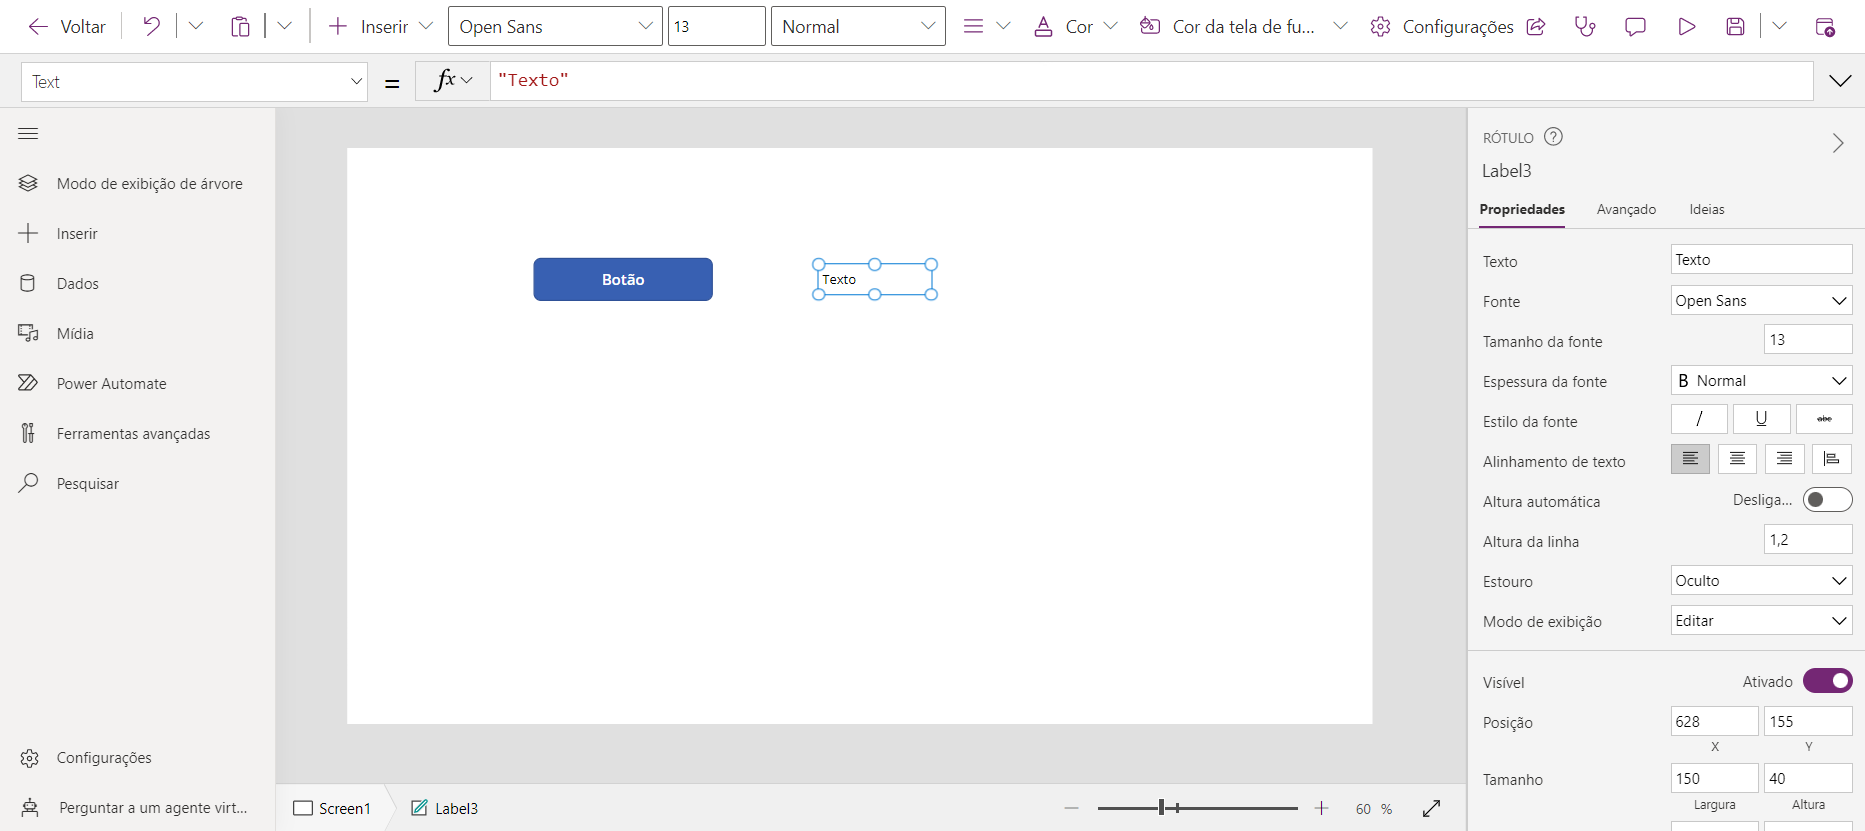Toggle the Visível switch off
Screen dimensions: 1865x831
[1827, 681]
